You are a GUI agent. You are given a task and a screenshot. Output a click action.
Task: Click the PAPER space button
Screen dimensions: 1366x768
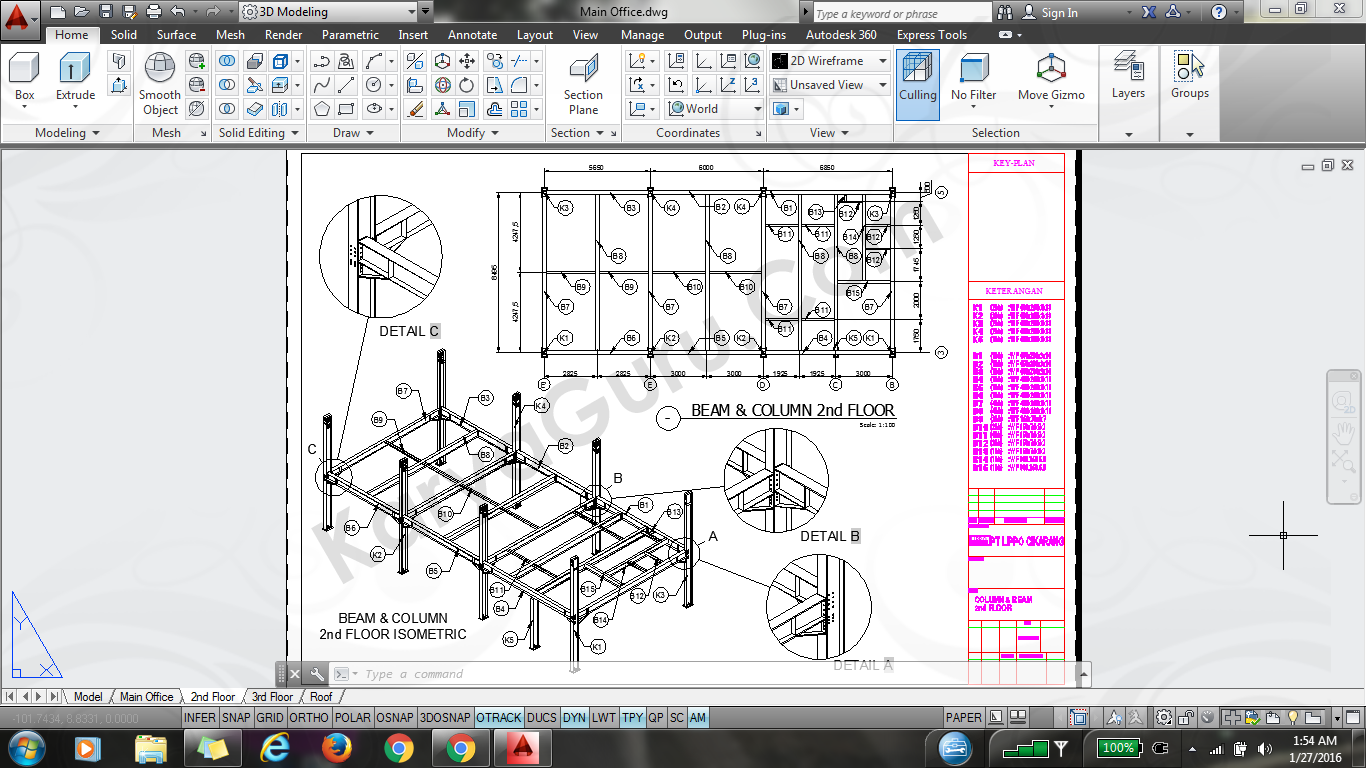(963, 718)
